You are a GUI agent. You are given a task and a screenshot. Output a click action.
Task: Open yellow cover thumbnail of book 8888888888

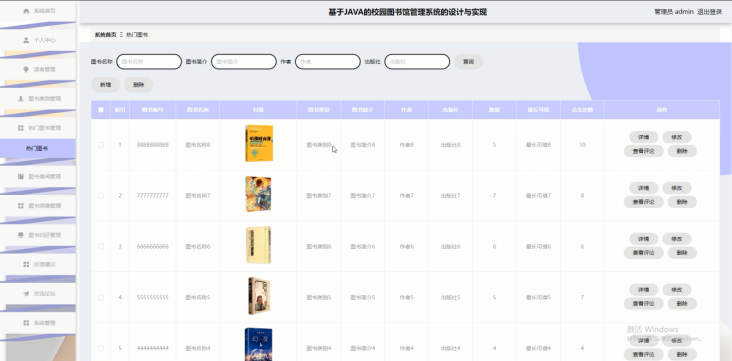point(259,143)
